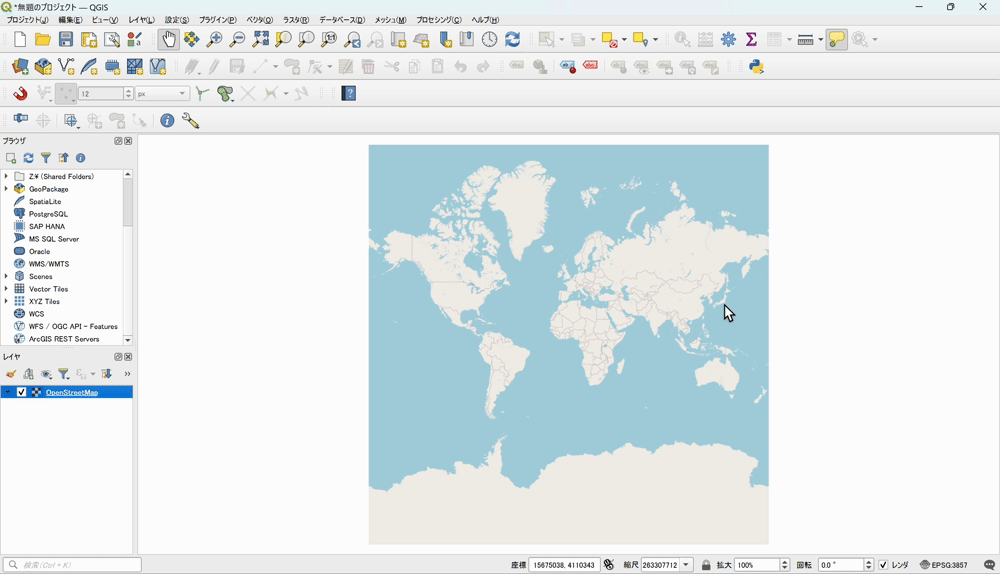This screenshot has height=574, width=1000.
Task: Select MS SQL Server in the Browser
Action: click(54, 239)
